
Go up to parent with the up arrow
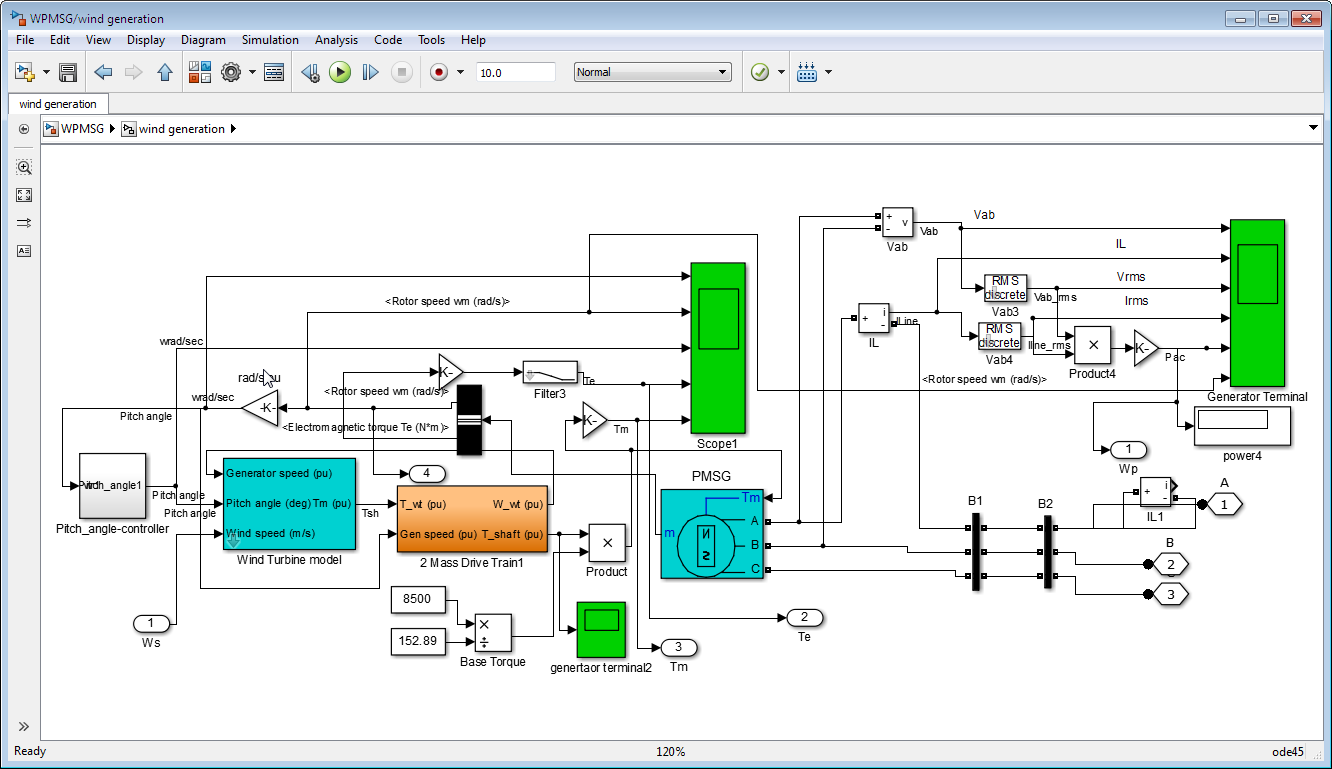[165, 72]
